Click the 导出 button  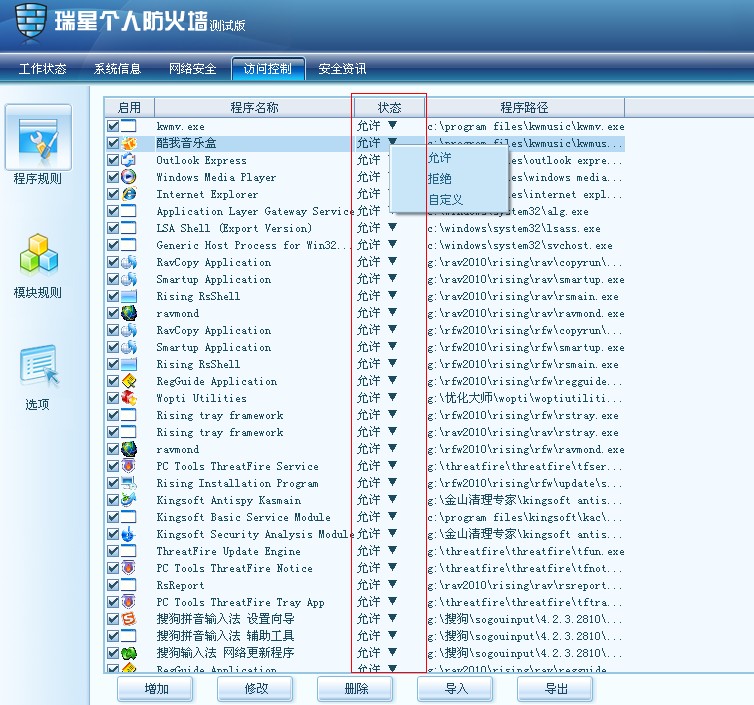click(x=555, y=689)
